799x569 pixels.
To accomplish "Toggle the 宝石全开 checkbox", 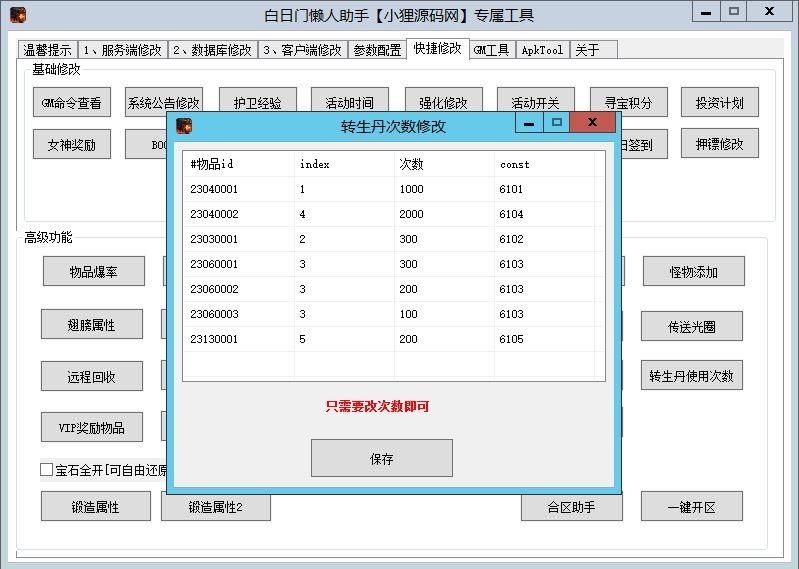I will 46,469.
